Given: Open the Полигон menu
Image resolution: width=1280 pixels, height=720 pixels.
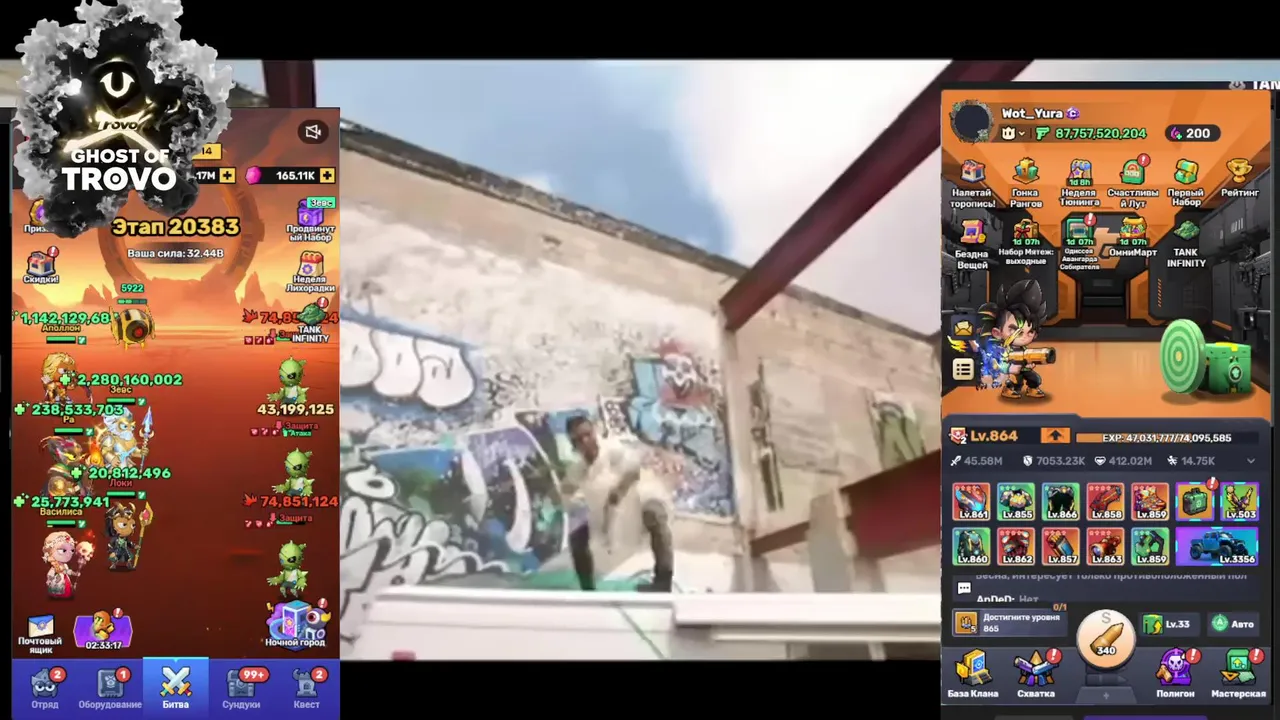Looking at the screenshot, I should pyautogui.click(x=1176, y=675).
